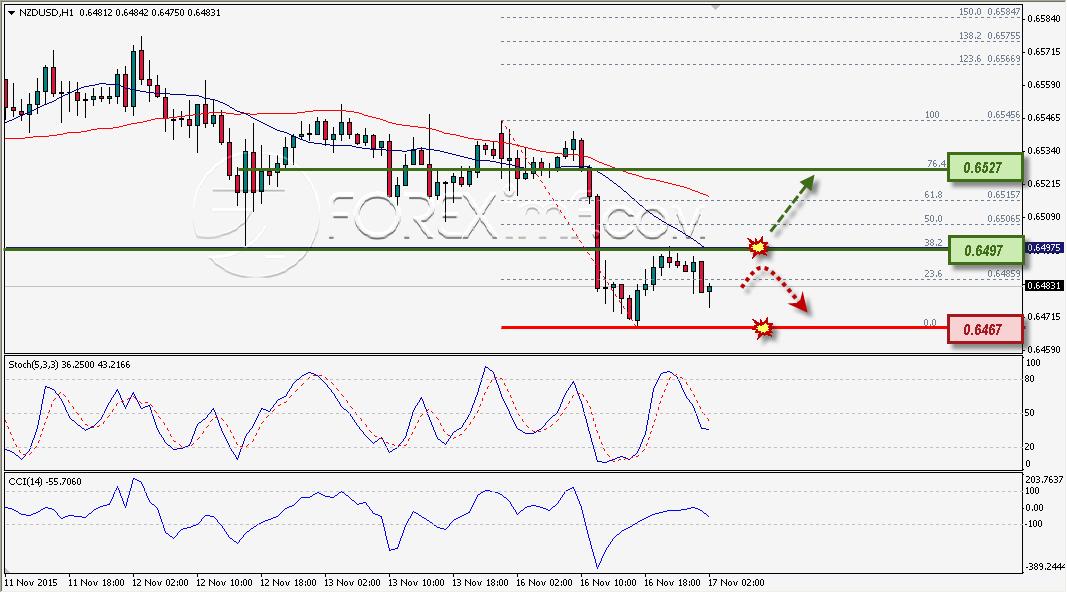
Task: Select the 16 Nov 02:00 time axis label
Action: pyautogui.click(x=544, y=583)
